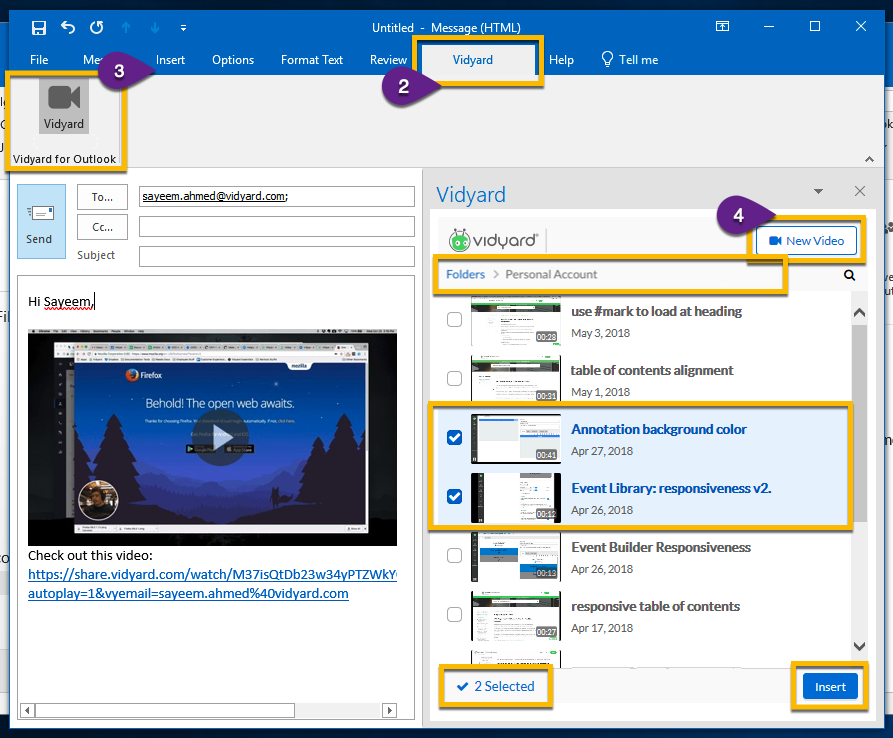Switch to the Review tab
The image size is (893, 738).
tap(388, 60)
